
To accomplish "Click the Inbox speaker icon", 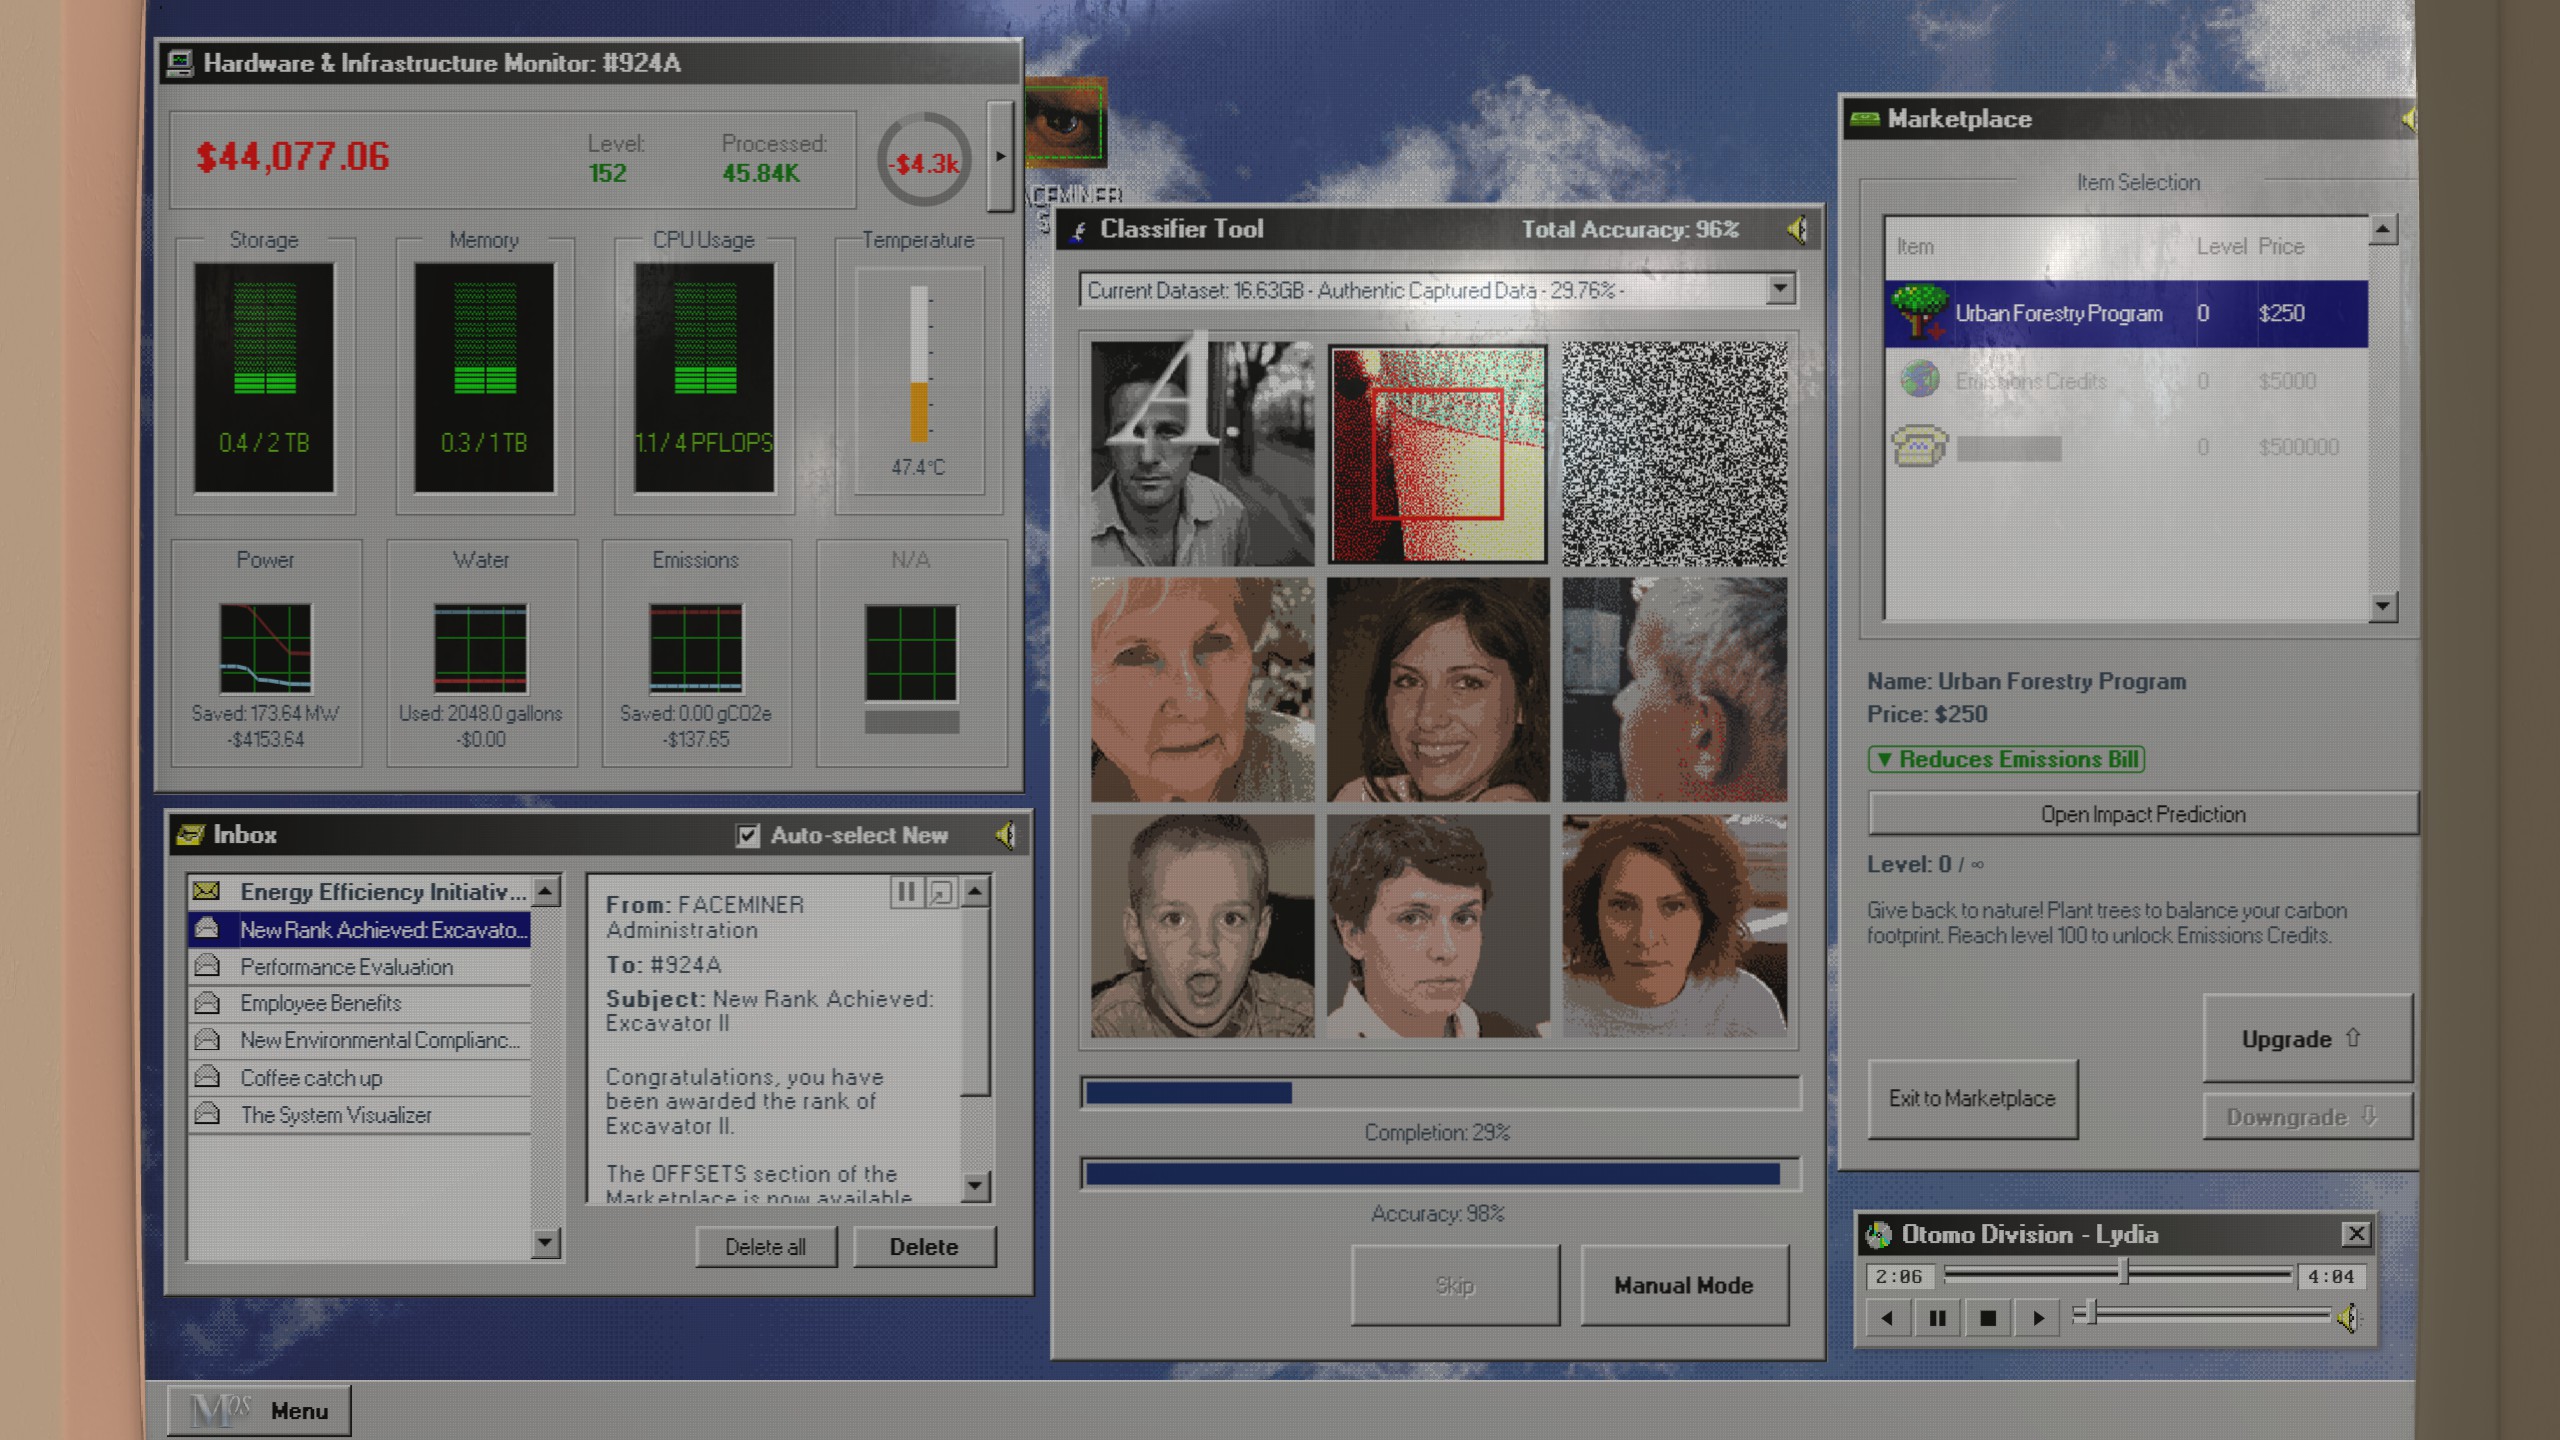I will click(1005, 835).
